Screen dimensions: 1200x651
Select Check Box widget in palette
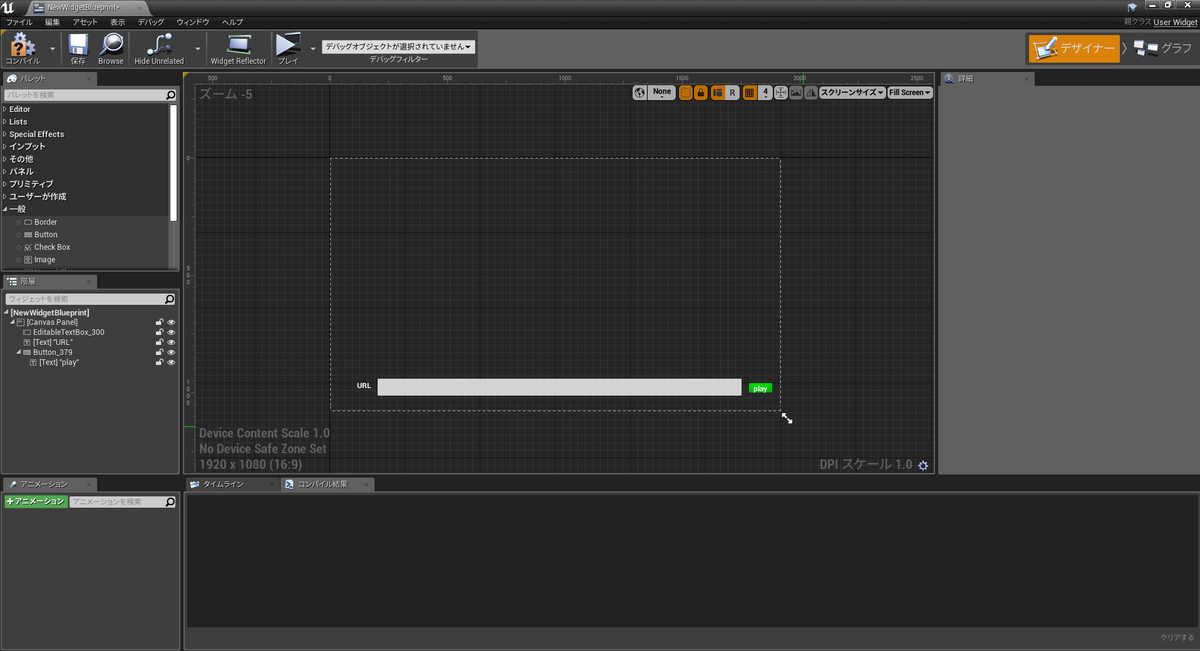click(51, 247)
